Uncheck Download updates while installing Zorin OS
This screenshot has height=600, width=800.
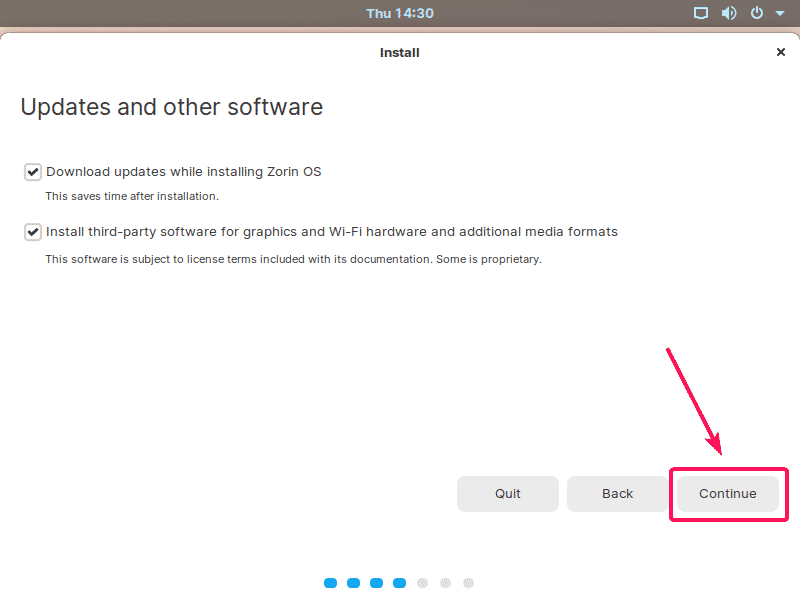[33, 172]
